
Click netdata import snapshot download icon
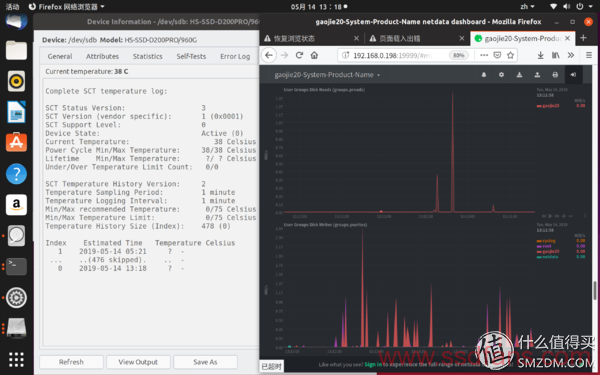point(519,75)
